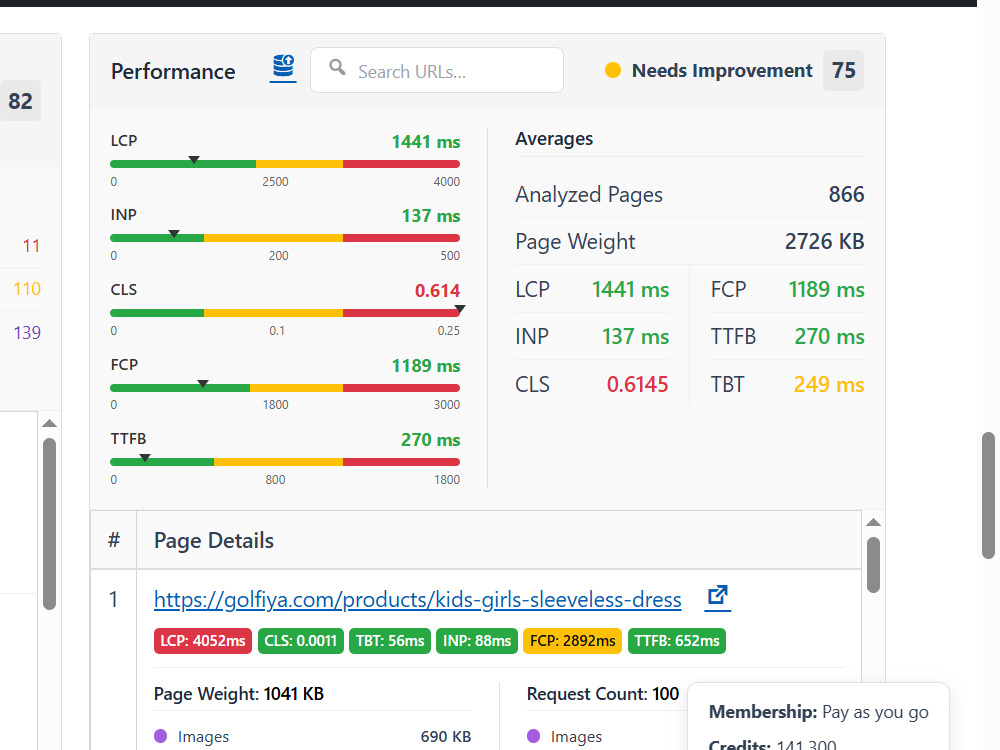Click the # column header
The width and height of the screenshot is (1000, 750).
pos(114,540)
